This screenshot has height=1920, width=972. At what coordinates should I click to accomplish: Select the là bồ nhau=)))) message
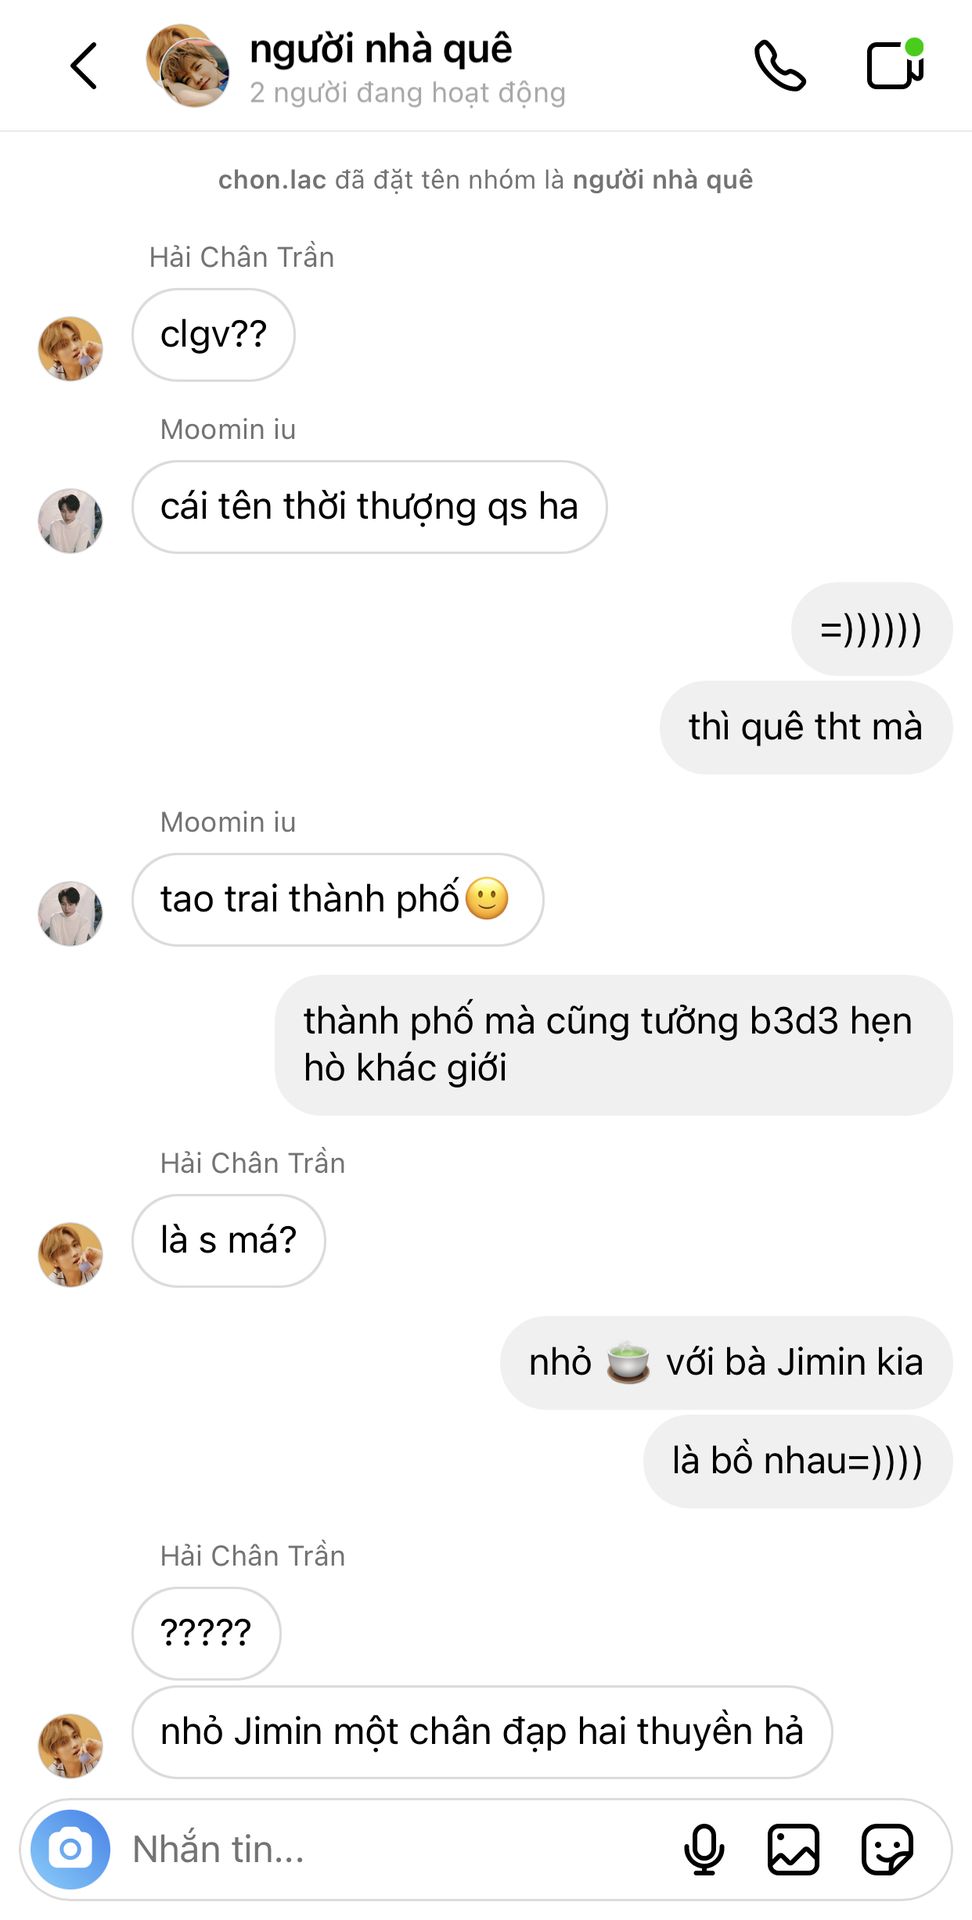pyautogui.click(x=798, y=1462)
